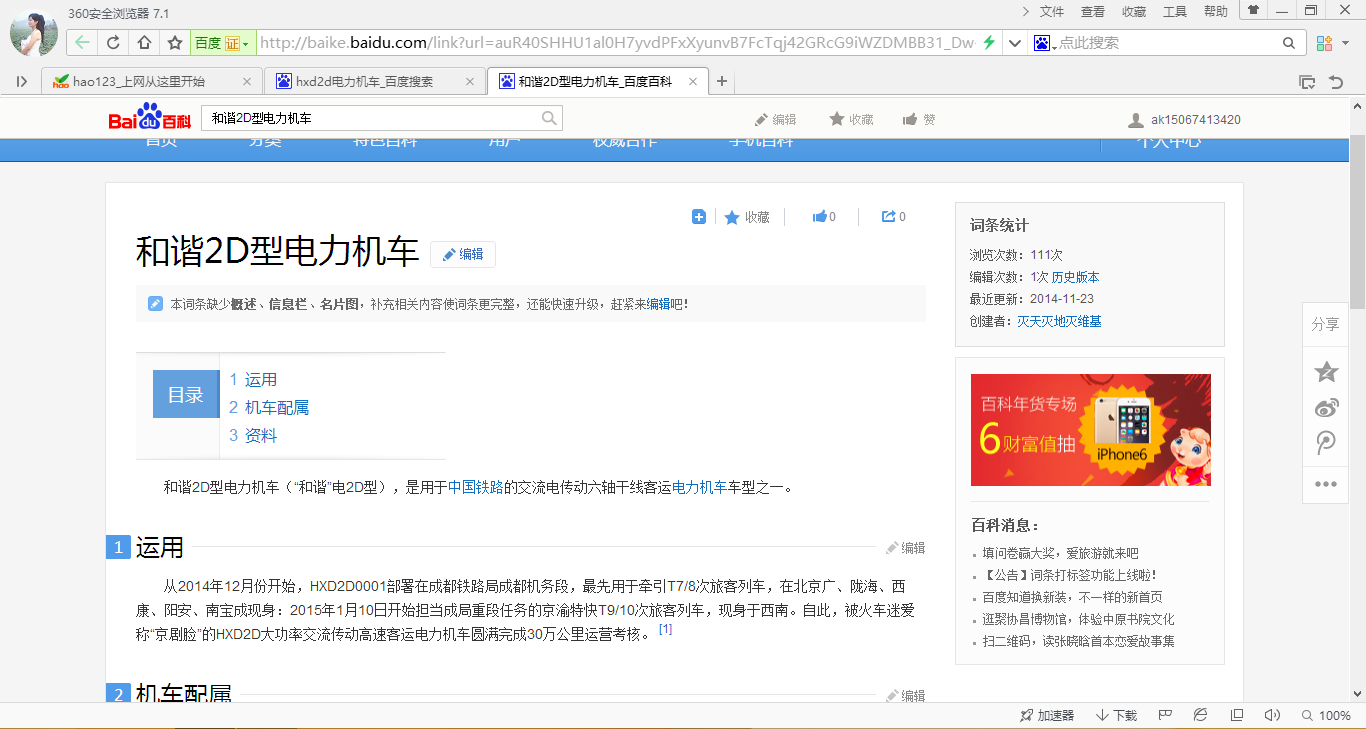Switch to the hao123 tab
Viewport: 1366px width, 729px height.
coord(152,82)
